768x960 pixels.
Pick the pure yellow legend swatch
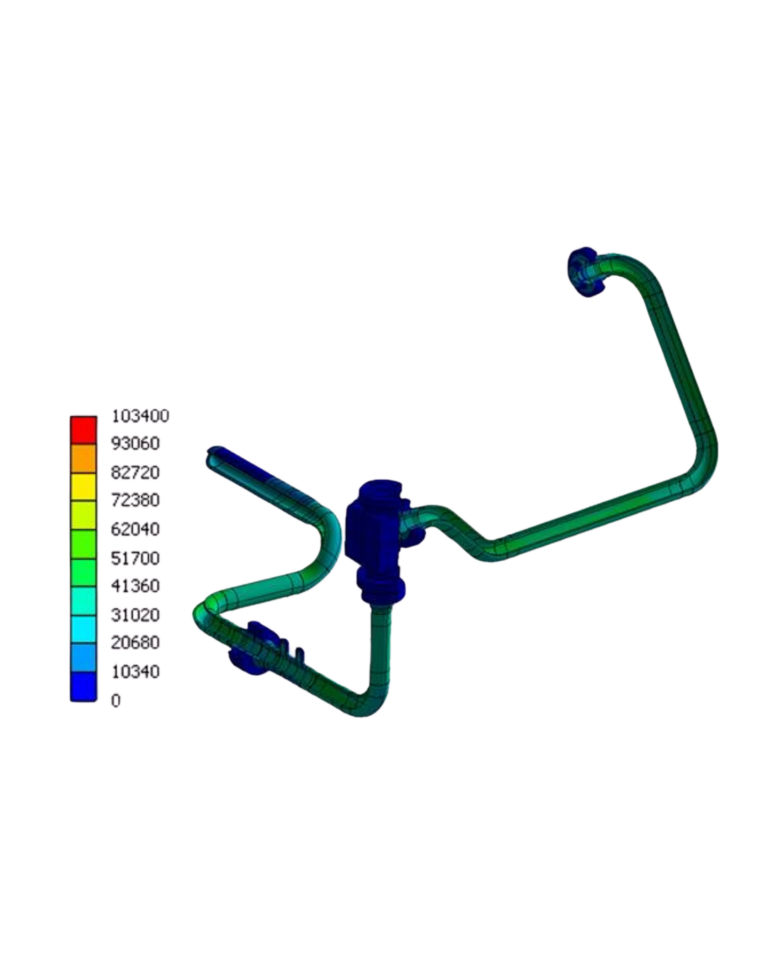(83, 486)
